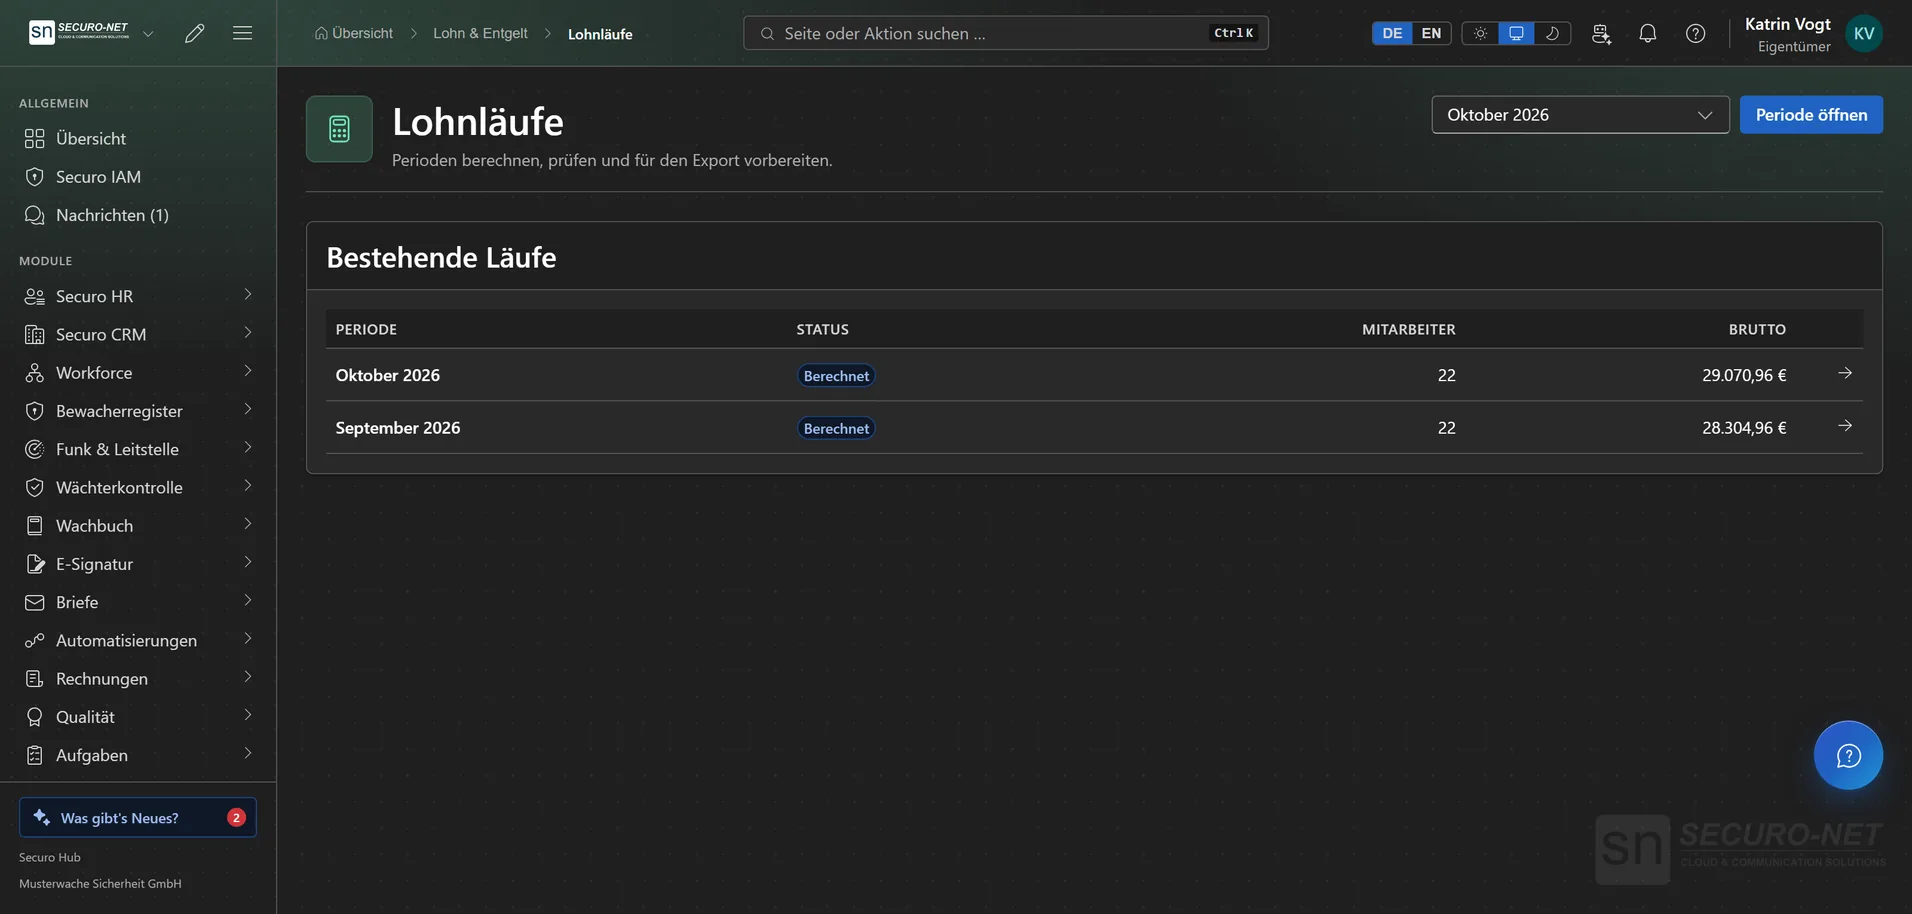This screenshot has height=914, width=1912.
Task: Click the pencil edit icon in header
Action: pyautogui.click(x=195, y=33)
